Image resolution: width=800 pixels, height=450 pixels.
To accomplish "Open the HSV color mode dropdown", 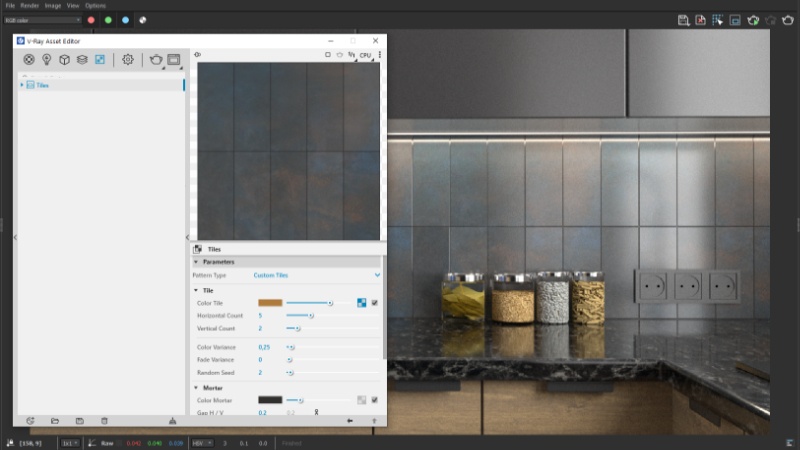I will click(x=203, y=443).
